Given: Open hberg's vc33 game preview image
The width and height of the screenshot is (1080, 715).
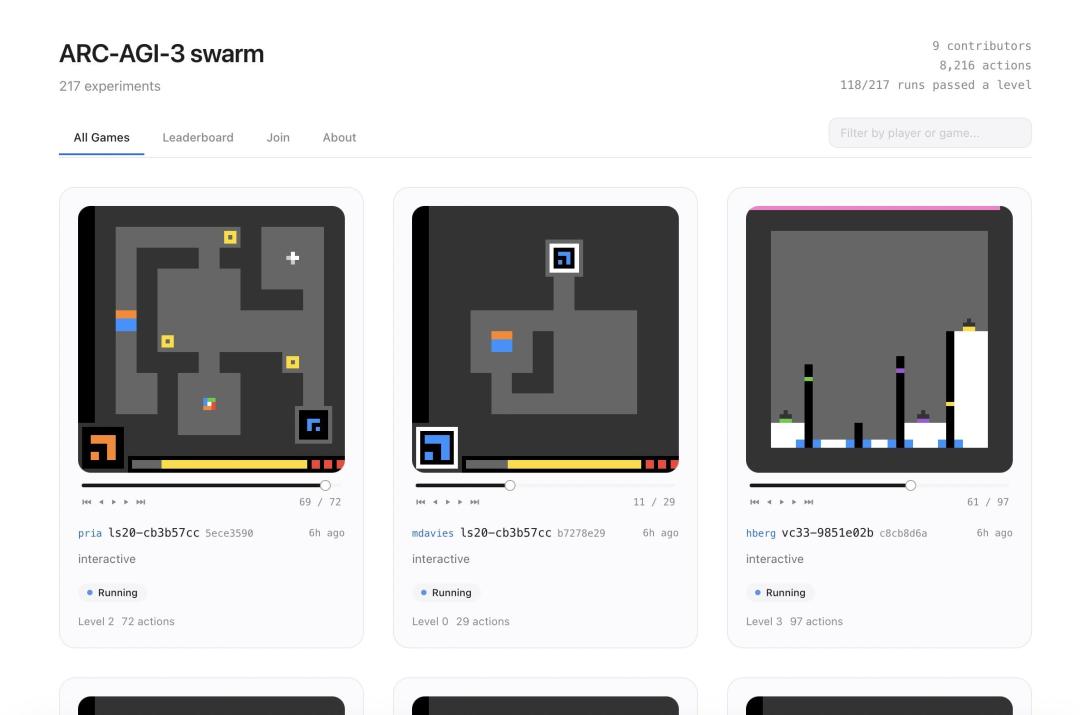Looking at the screenshot, I should (x=879, y=339).
